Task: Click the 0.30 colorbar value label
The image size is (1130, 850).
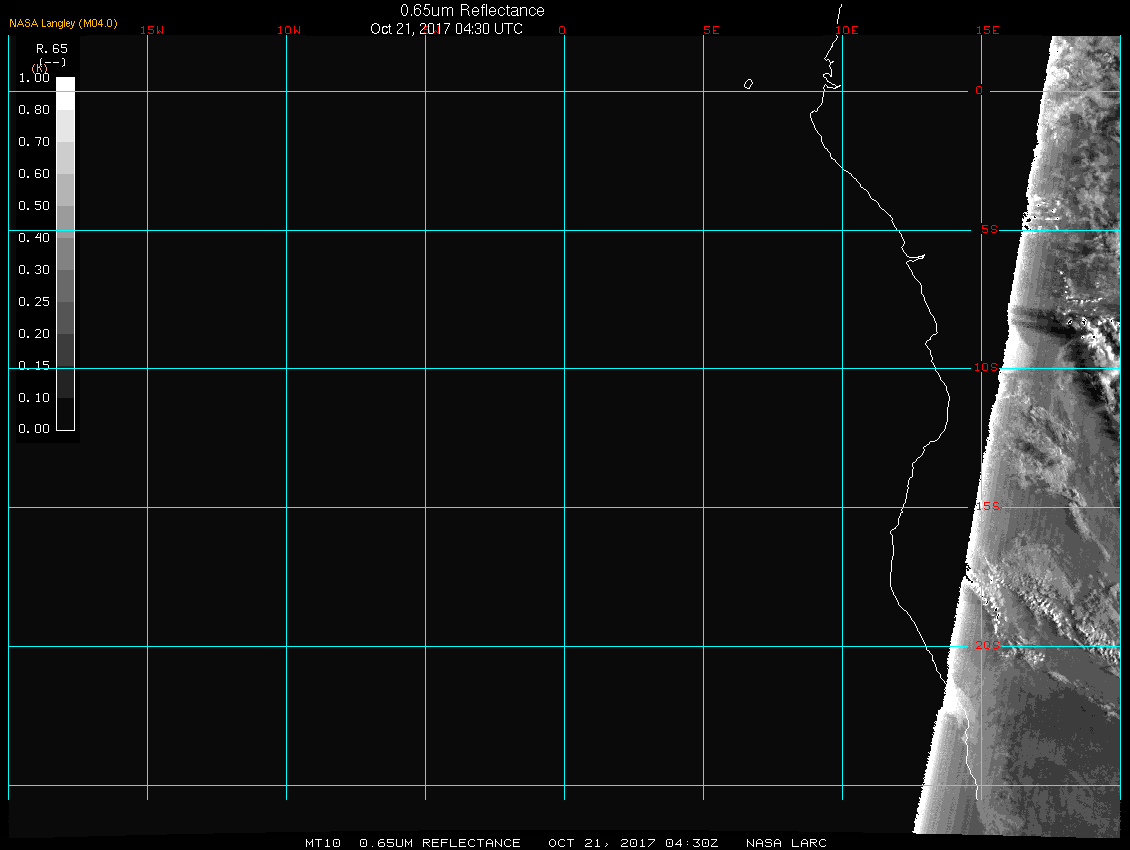Action: pyautogui.click(x=34, y=270)
